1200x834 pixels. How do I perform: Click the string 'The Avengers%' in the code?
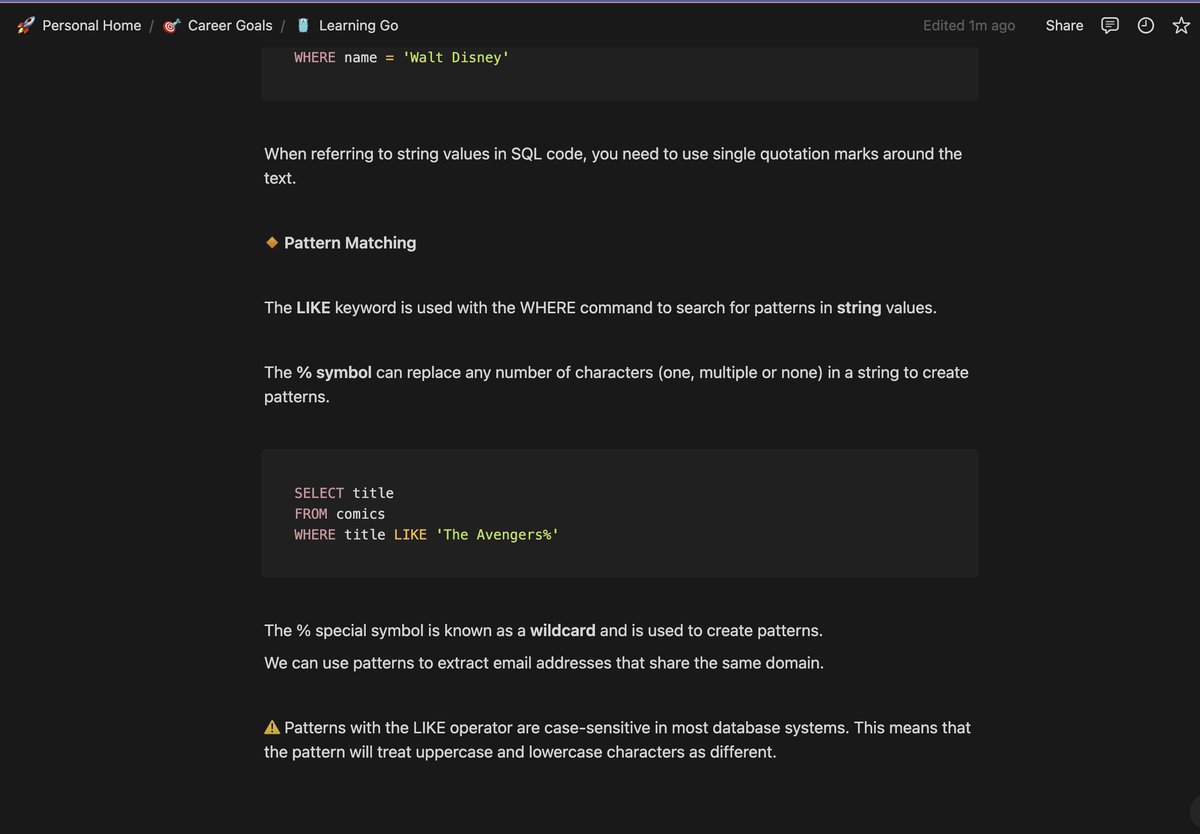[497, 535]
